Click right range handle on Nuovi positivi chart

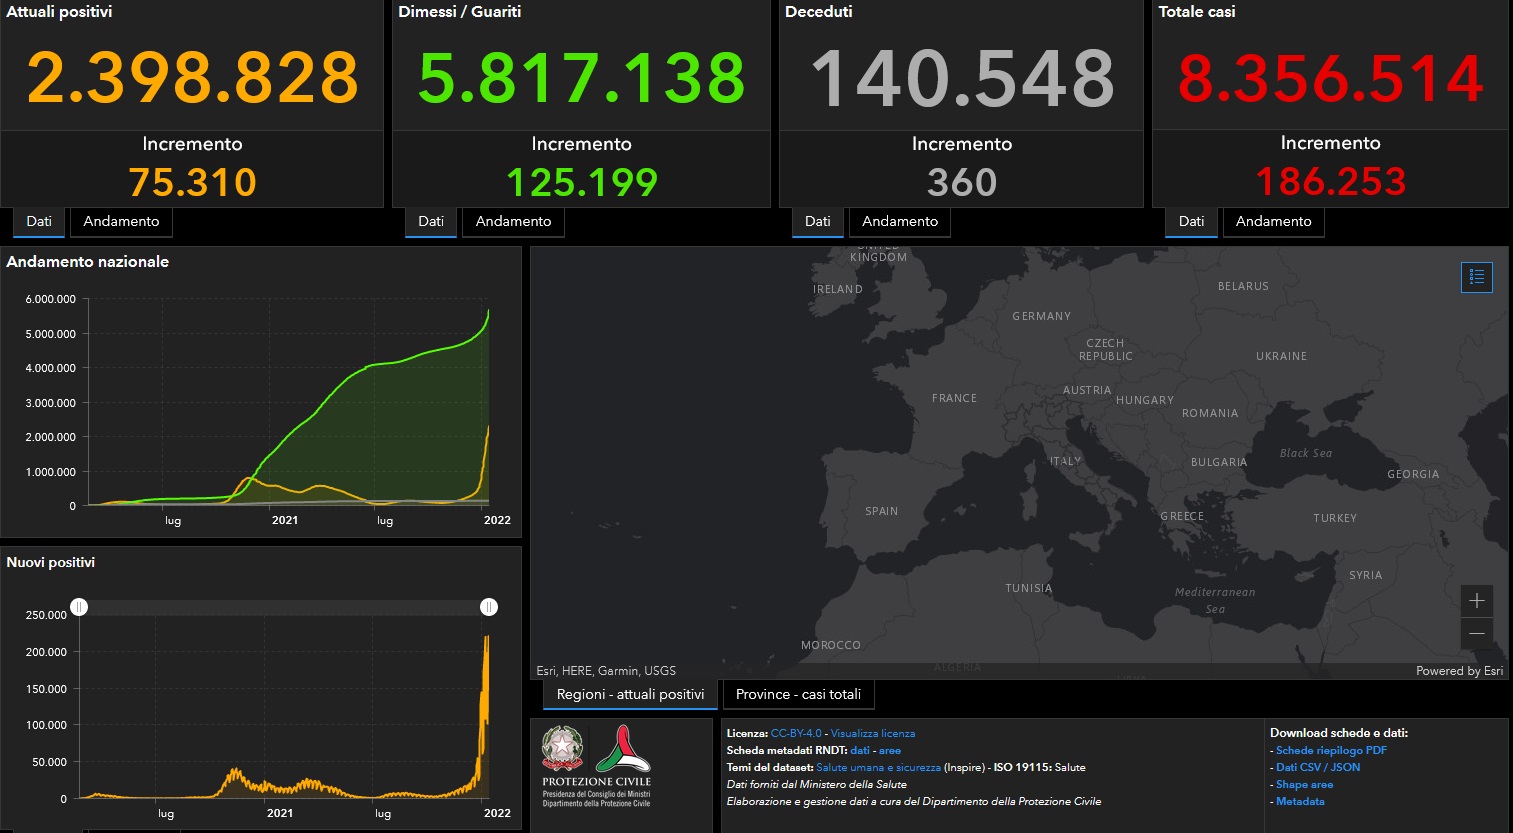[489, 607]
